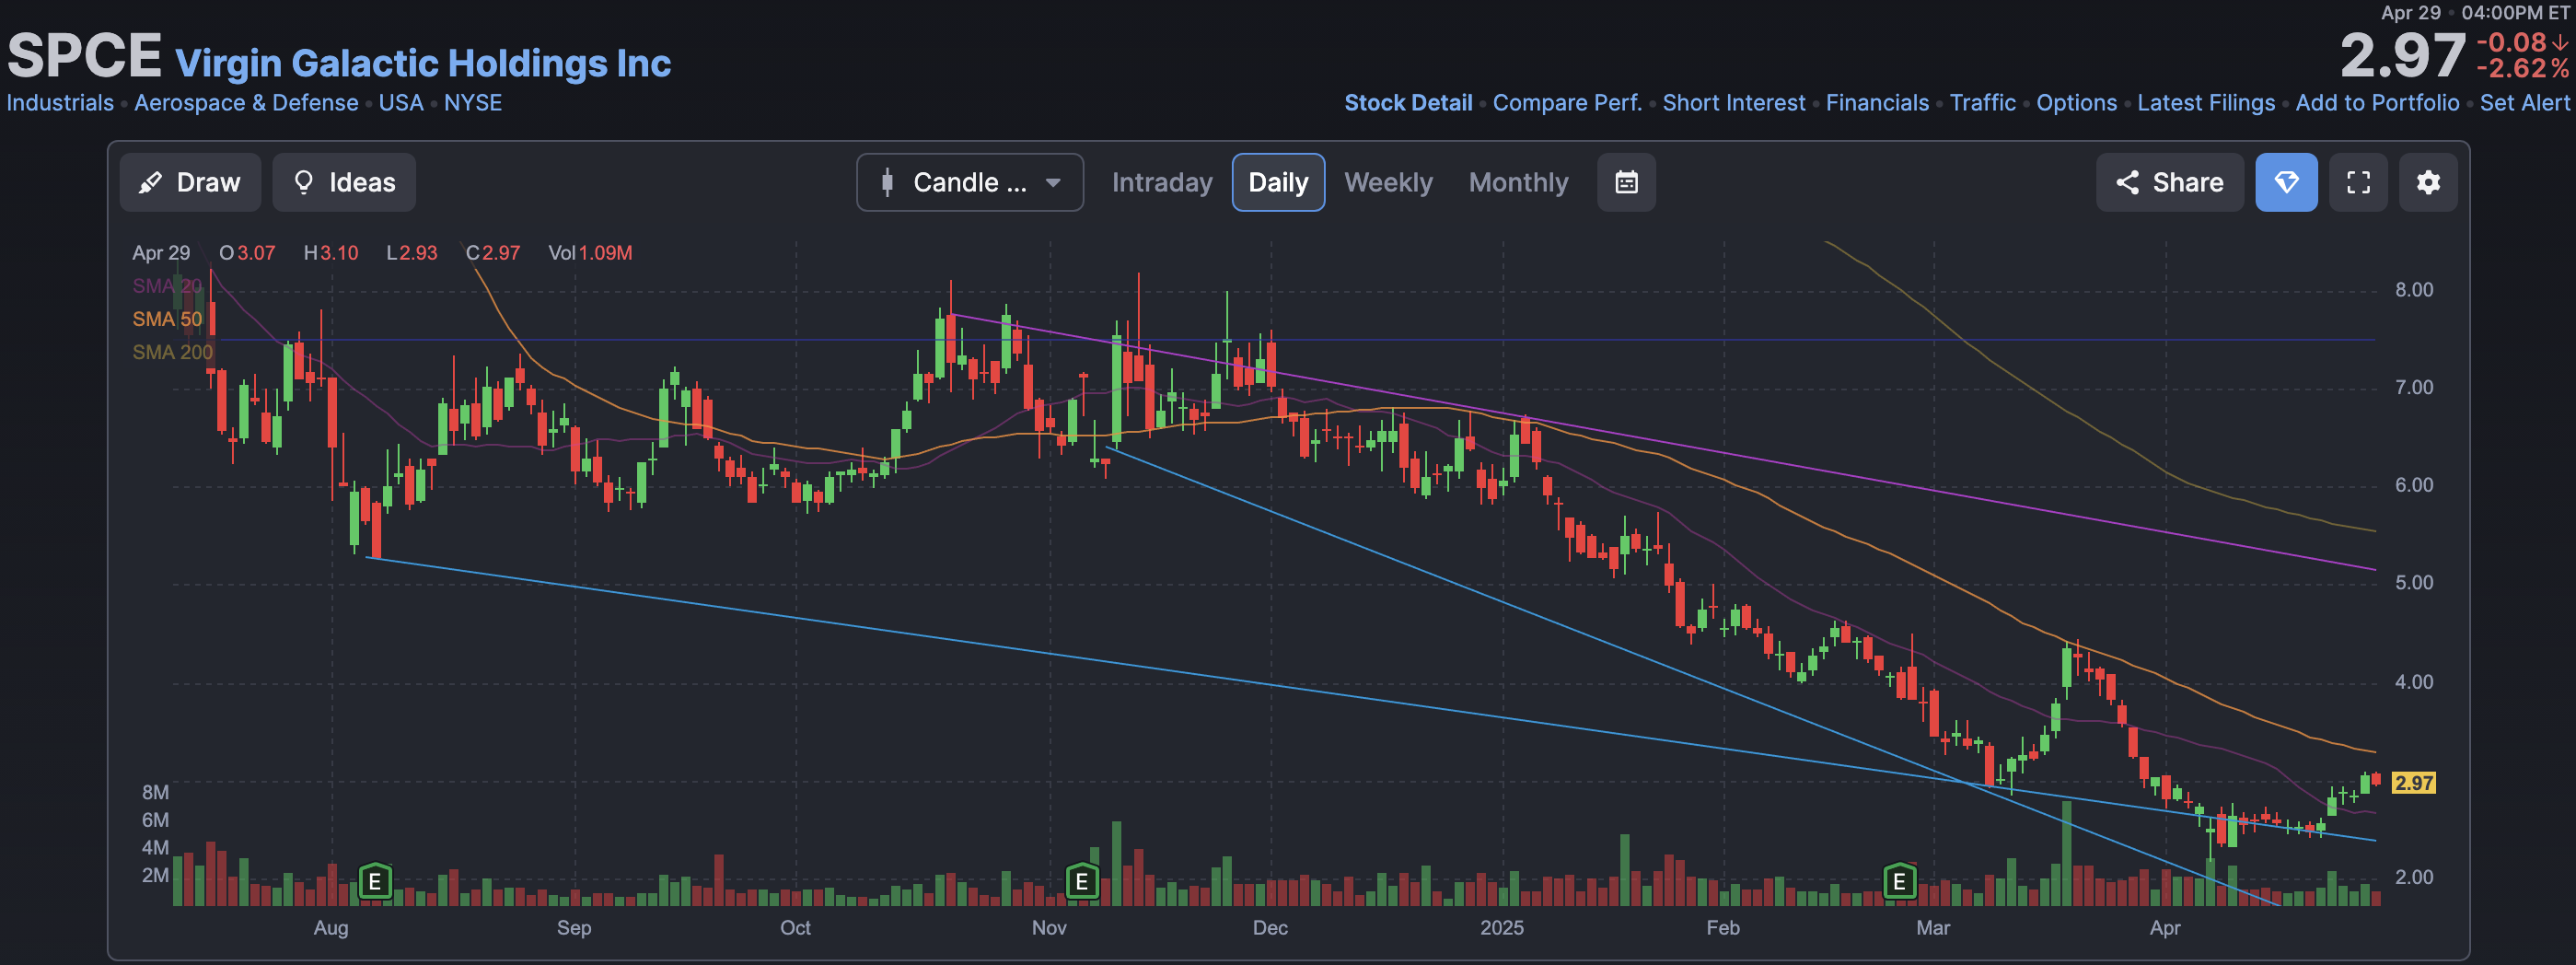The height and width of the screenshot is (965, 2576).
Task: Open the calendar date range icon
Action: 1626,182
